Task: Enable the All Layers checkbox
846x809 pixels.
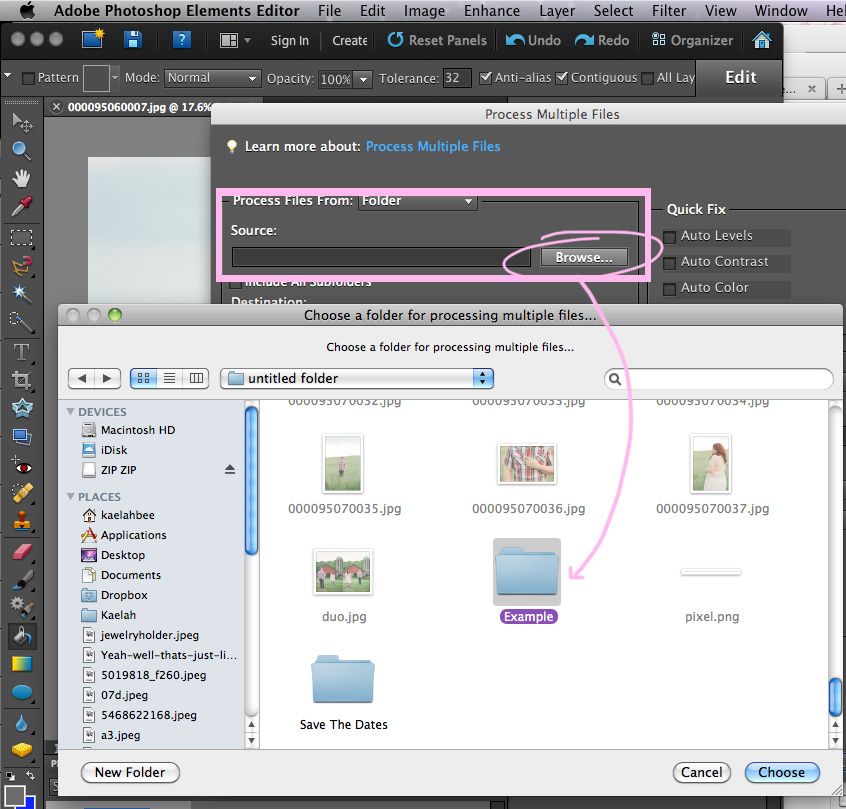Action: pyautogui.click(x=647, y=79)
